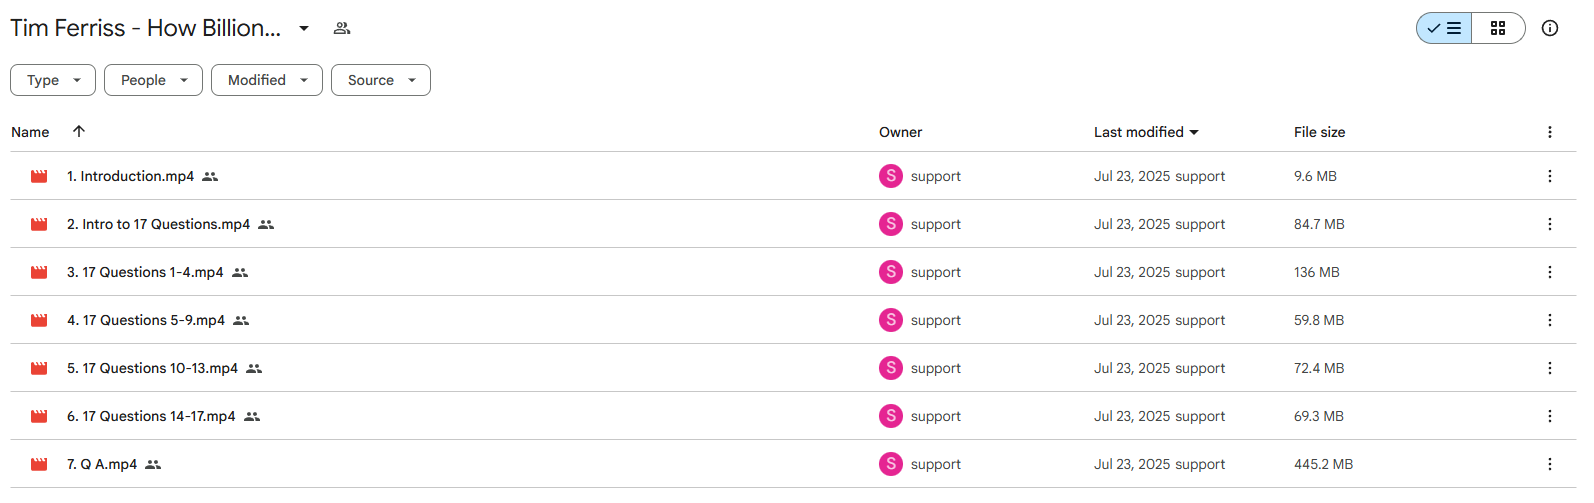This screenshot has height=503, width=1594.
Task: Click the shared icon next to 5. 17 Questions 10-13.mp4
Action: coord(254,368)
